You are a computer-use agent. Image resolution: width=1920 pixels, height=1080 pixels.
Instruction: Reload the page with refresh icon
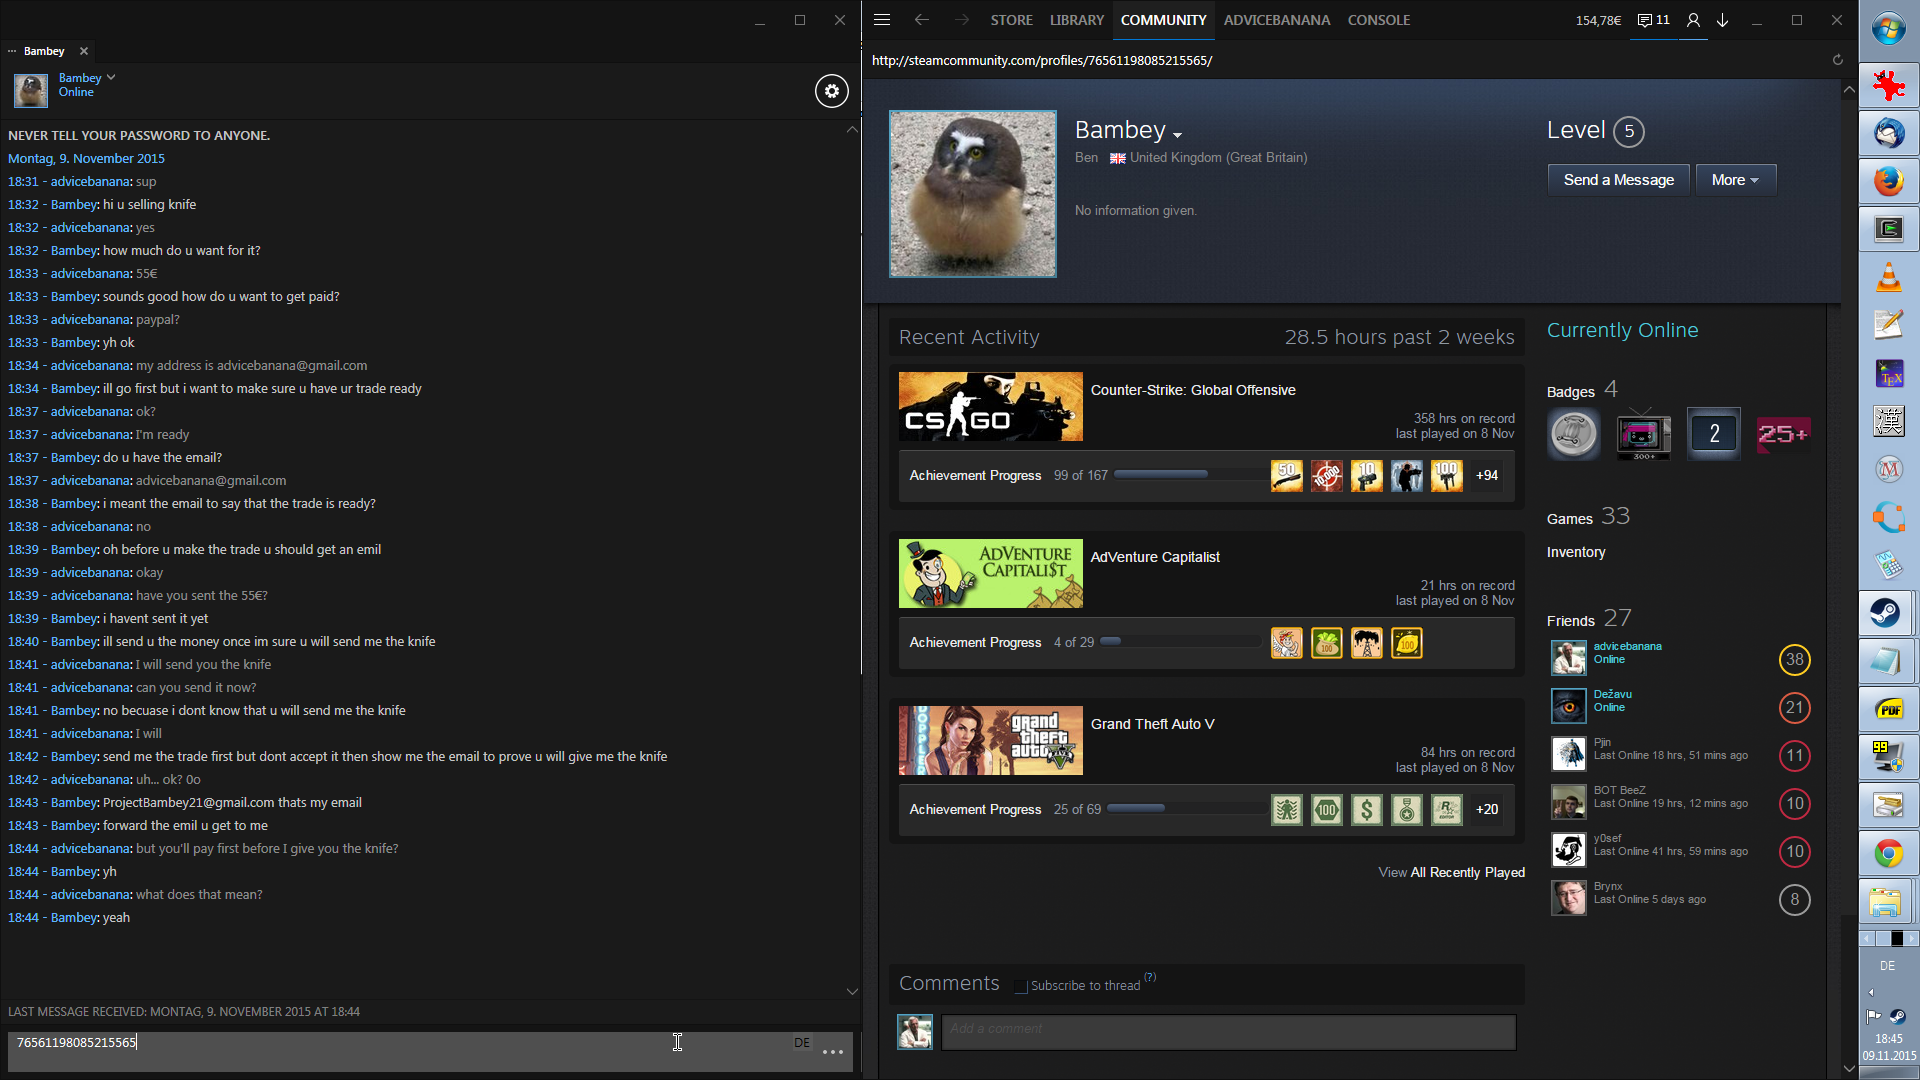1837,60
